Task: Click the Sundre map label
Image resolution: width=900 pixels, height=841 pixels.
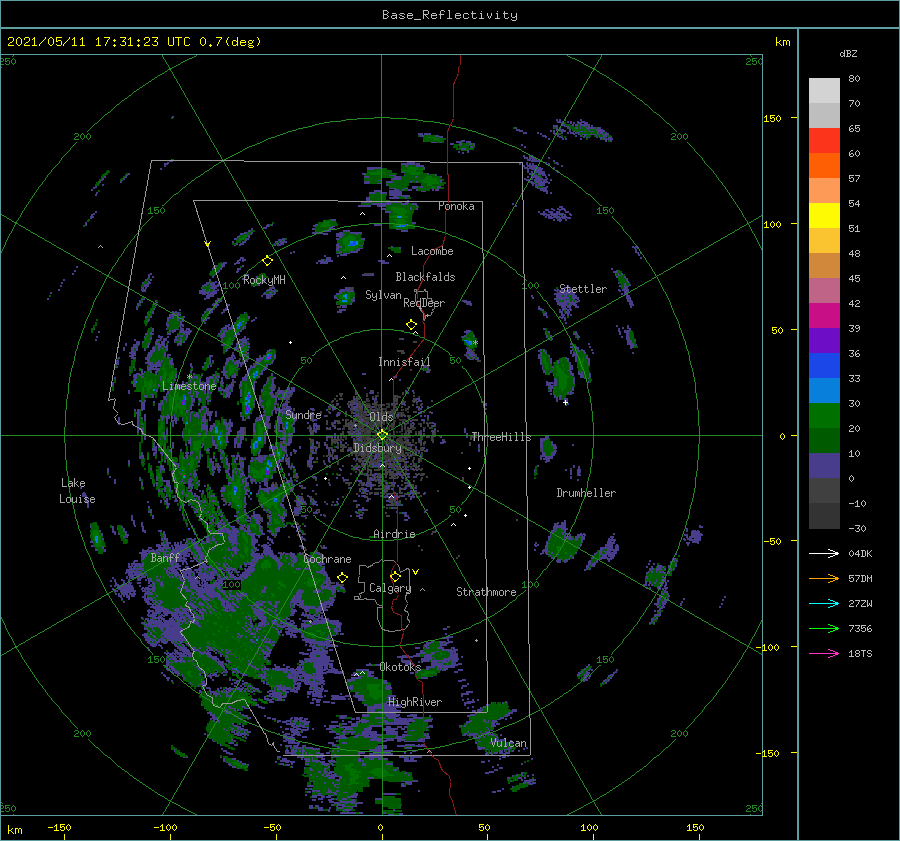Action: (303, 414)
